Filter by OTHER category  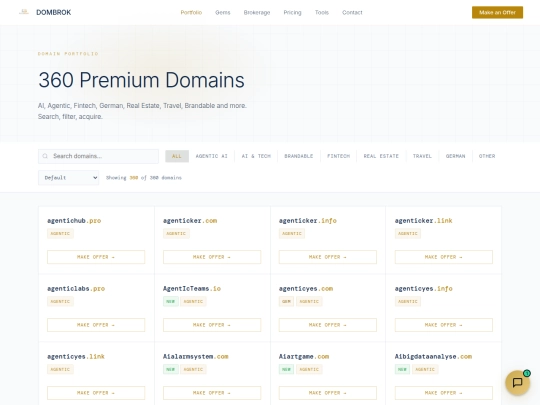click(487, 156)
